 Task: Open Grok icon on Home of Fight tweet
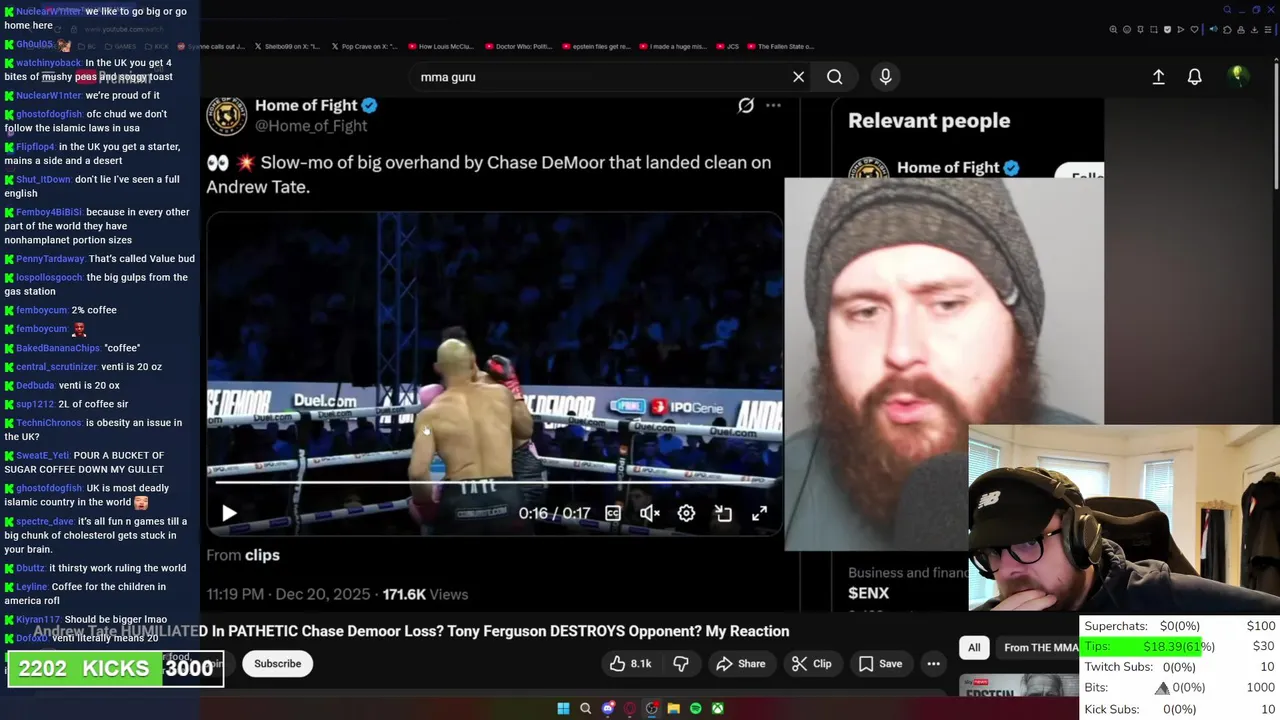(x=746, y=105)
